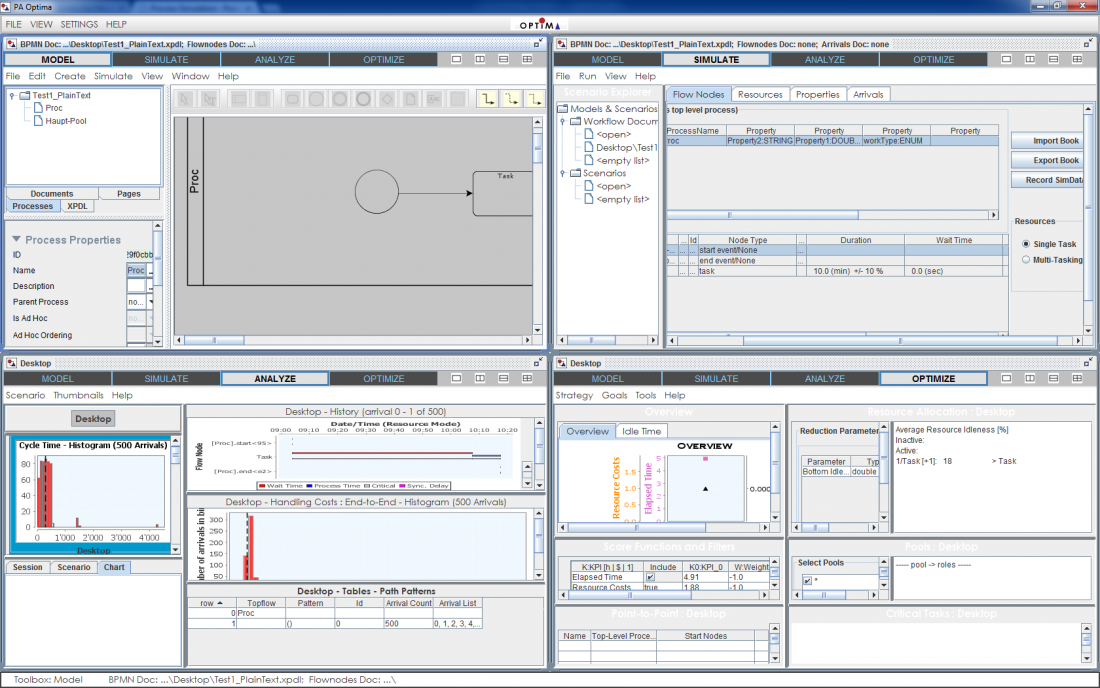Select the rounded rectangle task shape tool

[x=294, y=97]
